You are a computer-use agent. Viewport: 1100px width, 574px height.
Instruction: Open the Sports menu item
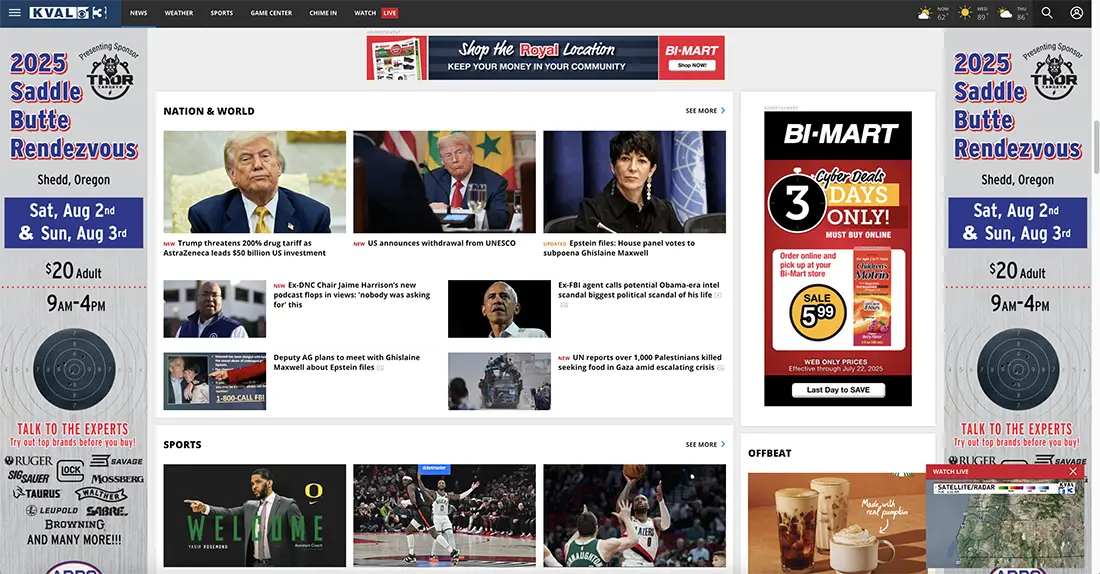(x=222, y=13)
